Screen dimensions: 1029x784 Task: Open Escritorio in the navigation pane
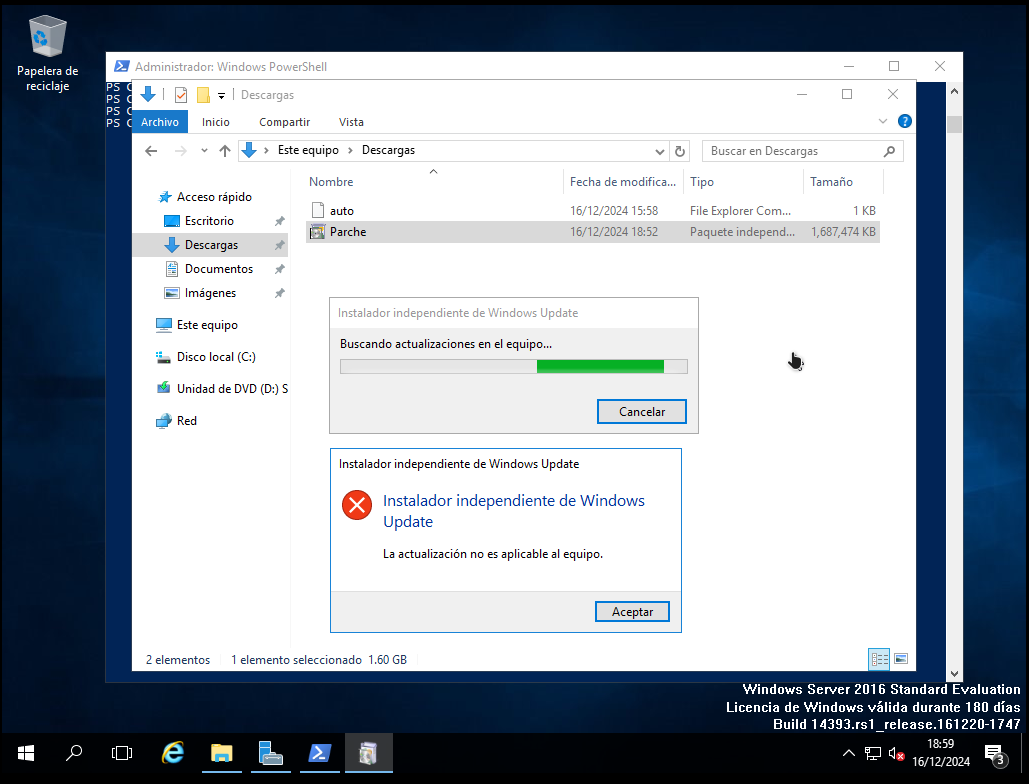[209, 221]
